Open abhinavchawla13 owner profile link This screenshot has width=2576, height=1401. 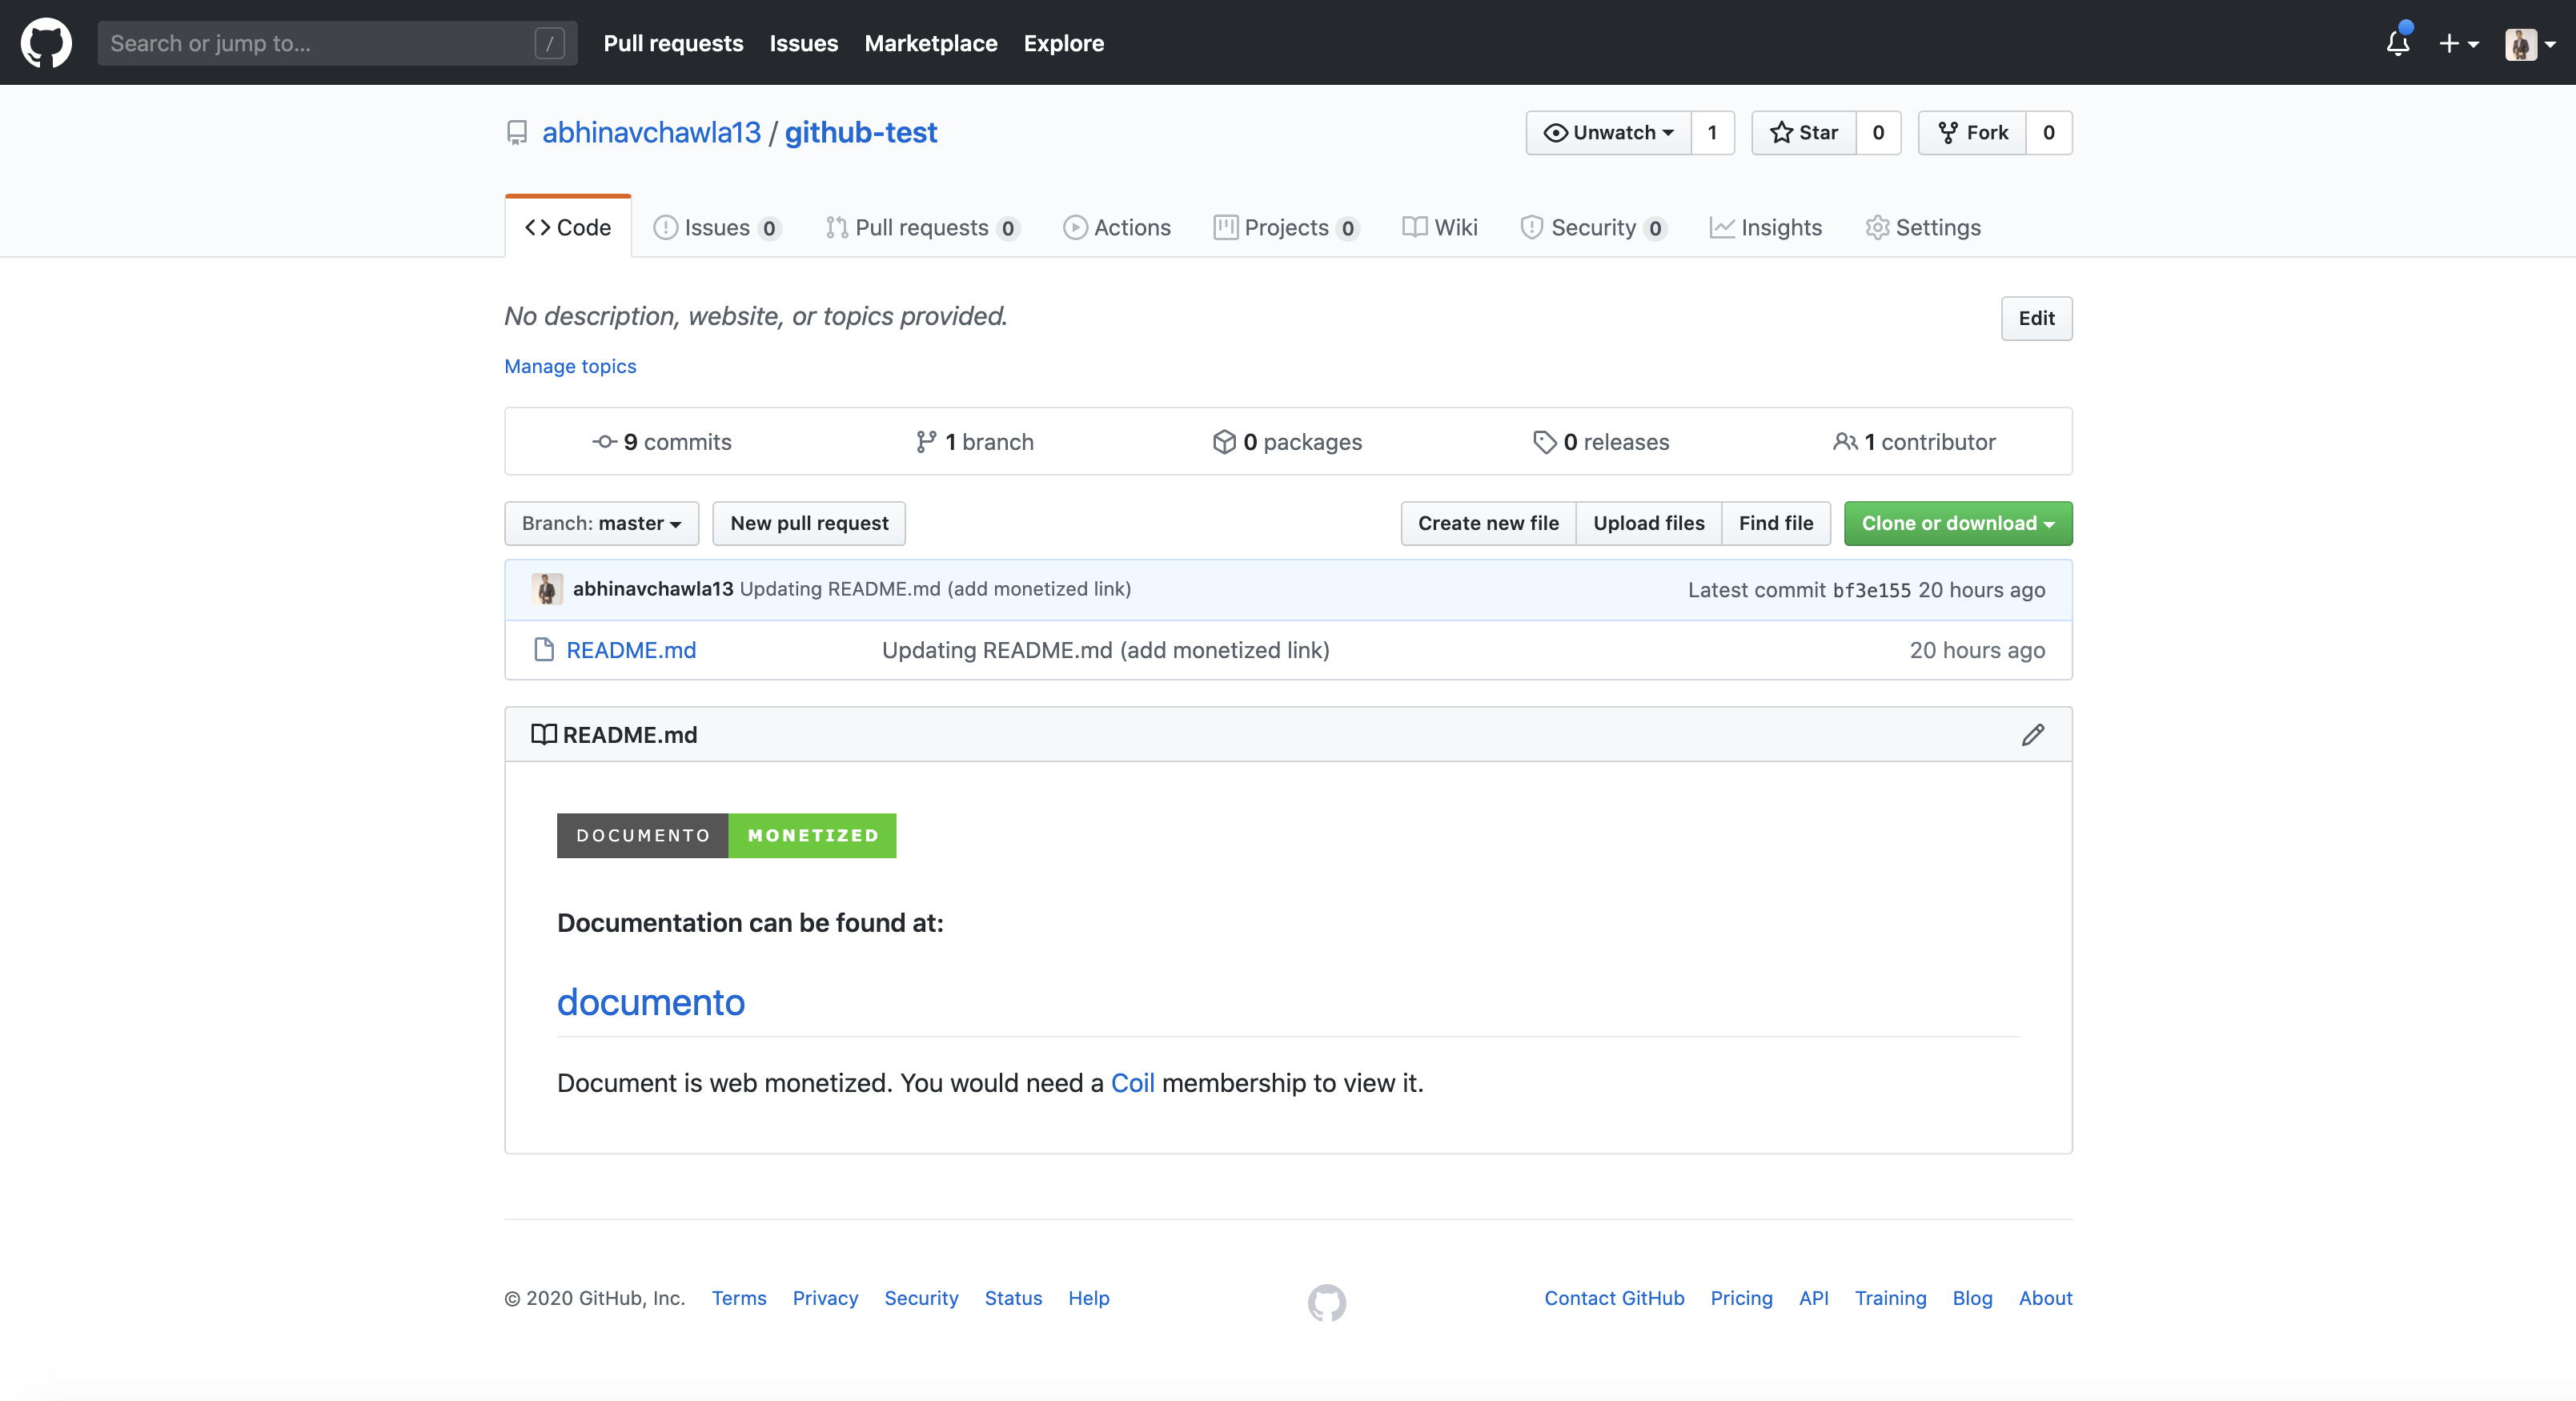pyautogui.click(x=651, y=132)
